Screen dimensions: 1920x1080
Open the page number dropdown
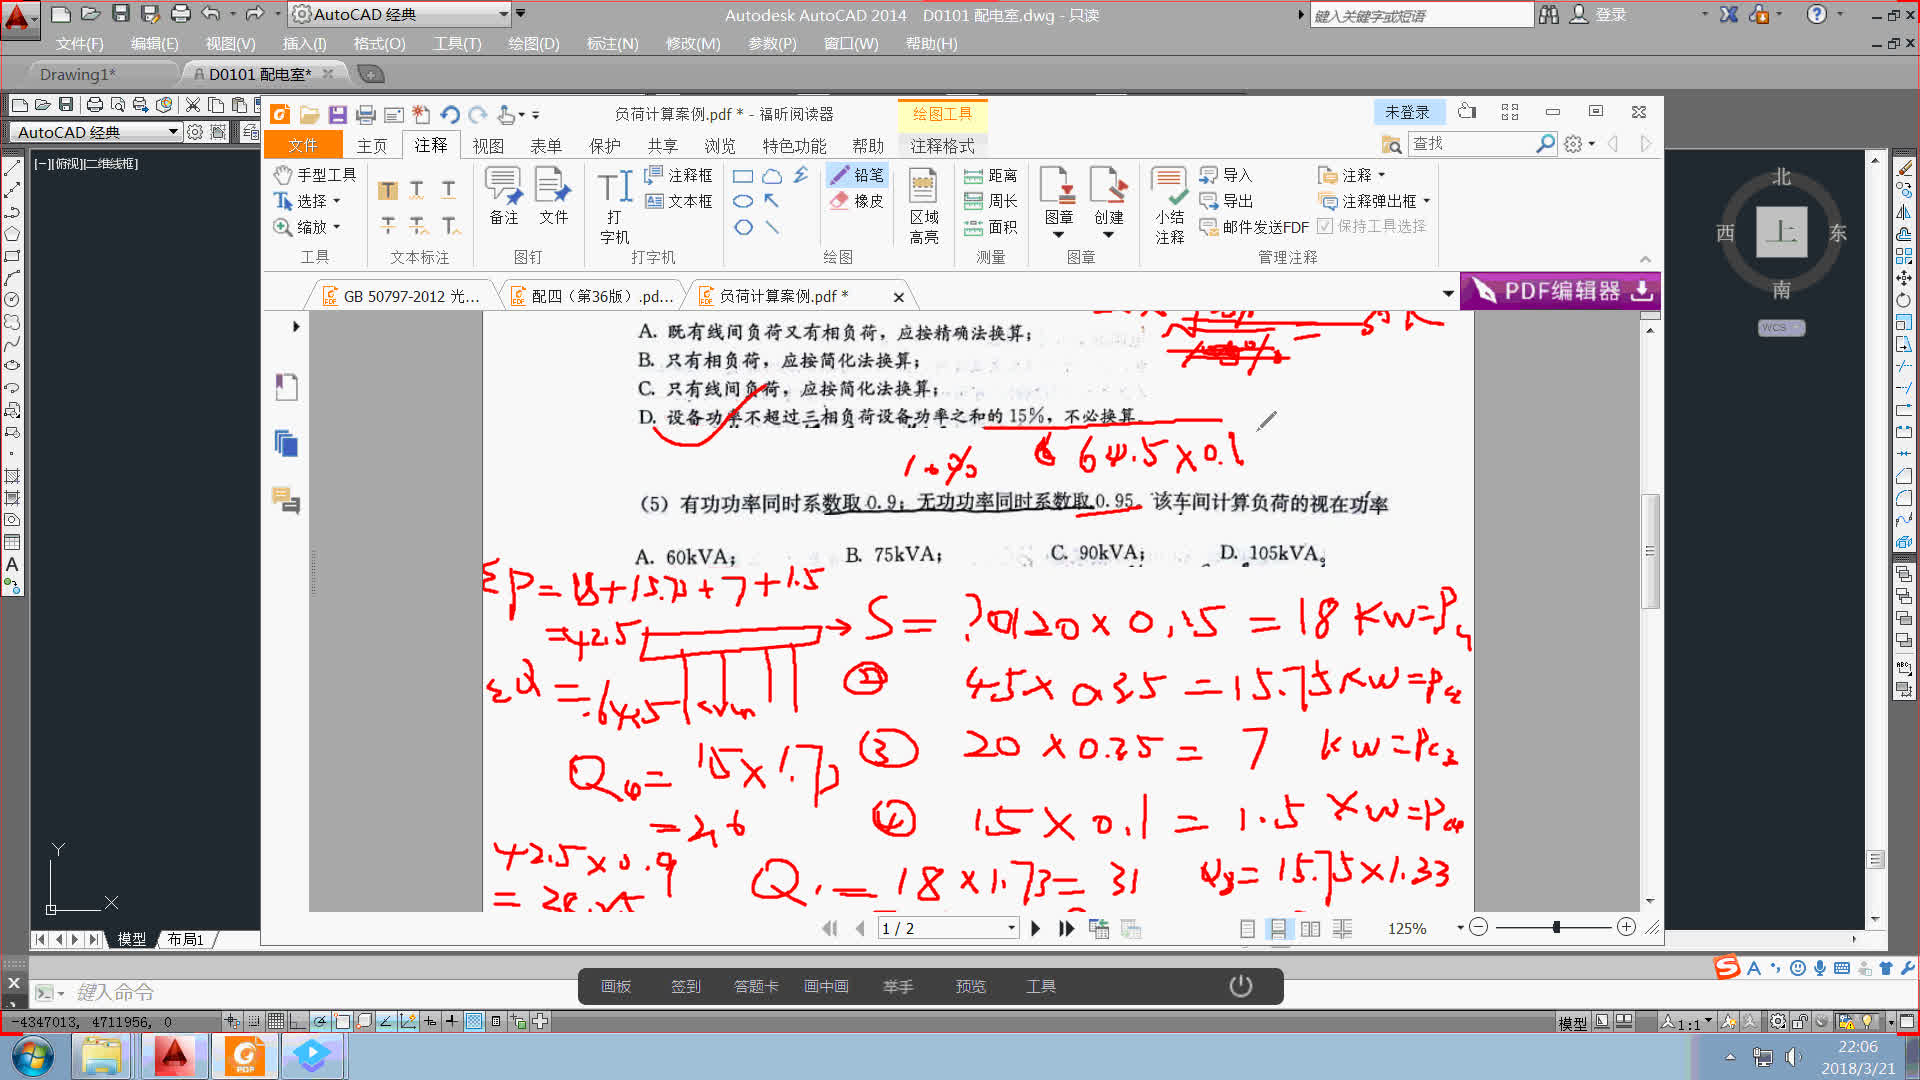click(1011, 929)
